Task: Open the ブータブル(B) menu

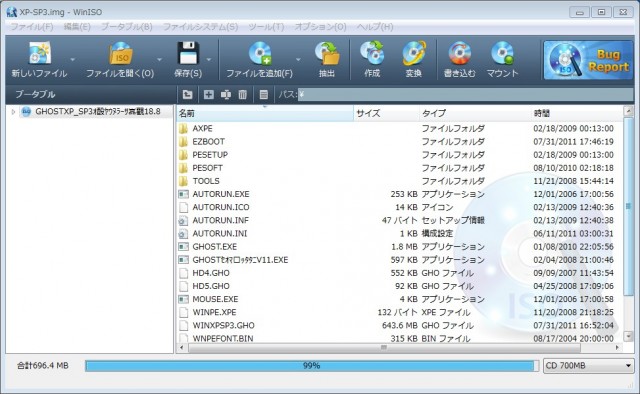Action: 127,27
